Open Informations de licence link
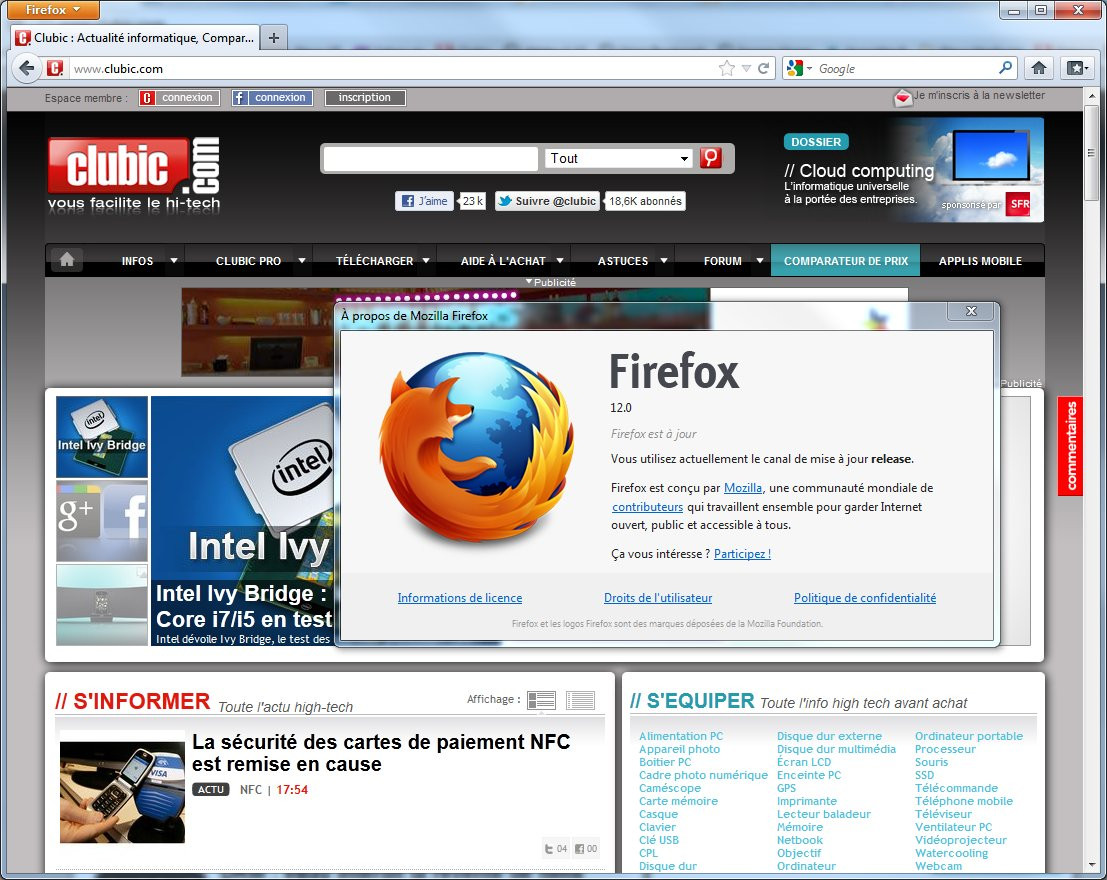 point(460,597)
